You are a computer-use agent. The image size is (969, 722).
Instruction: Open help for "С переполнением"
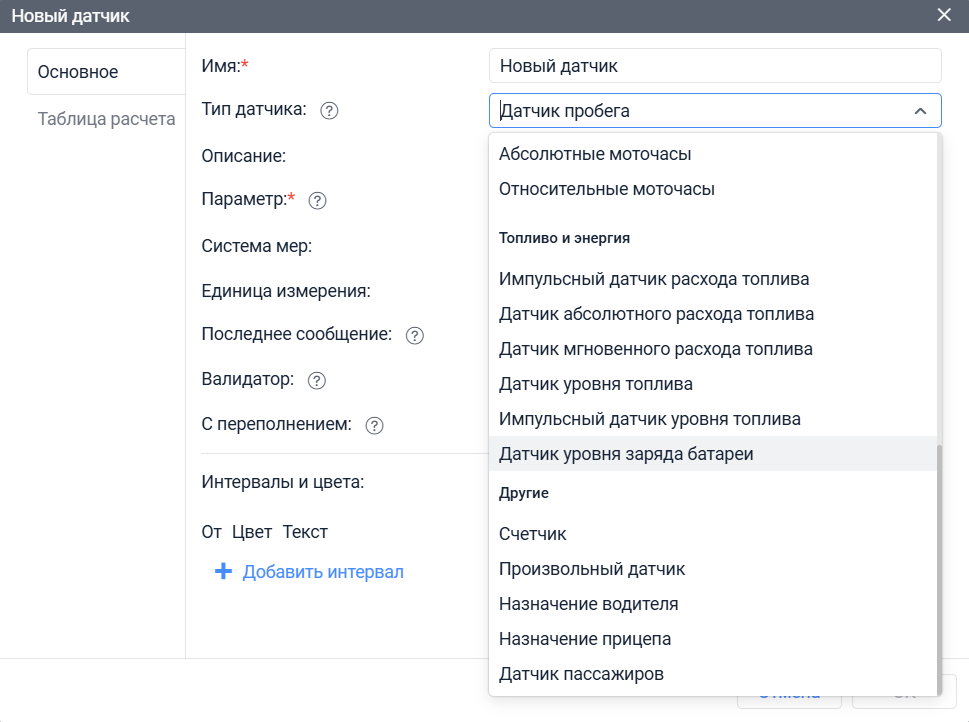(373, 425)
